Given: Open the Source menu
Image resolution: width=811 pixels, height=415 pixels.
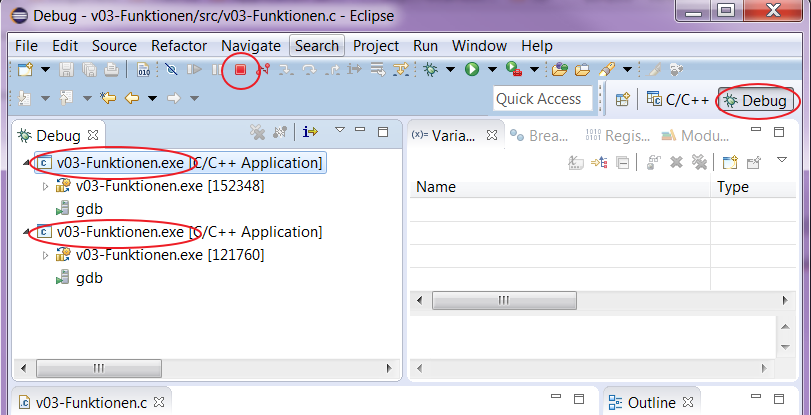Looking at the screenshot, I should (x=114, y=46).
